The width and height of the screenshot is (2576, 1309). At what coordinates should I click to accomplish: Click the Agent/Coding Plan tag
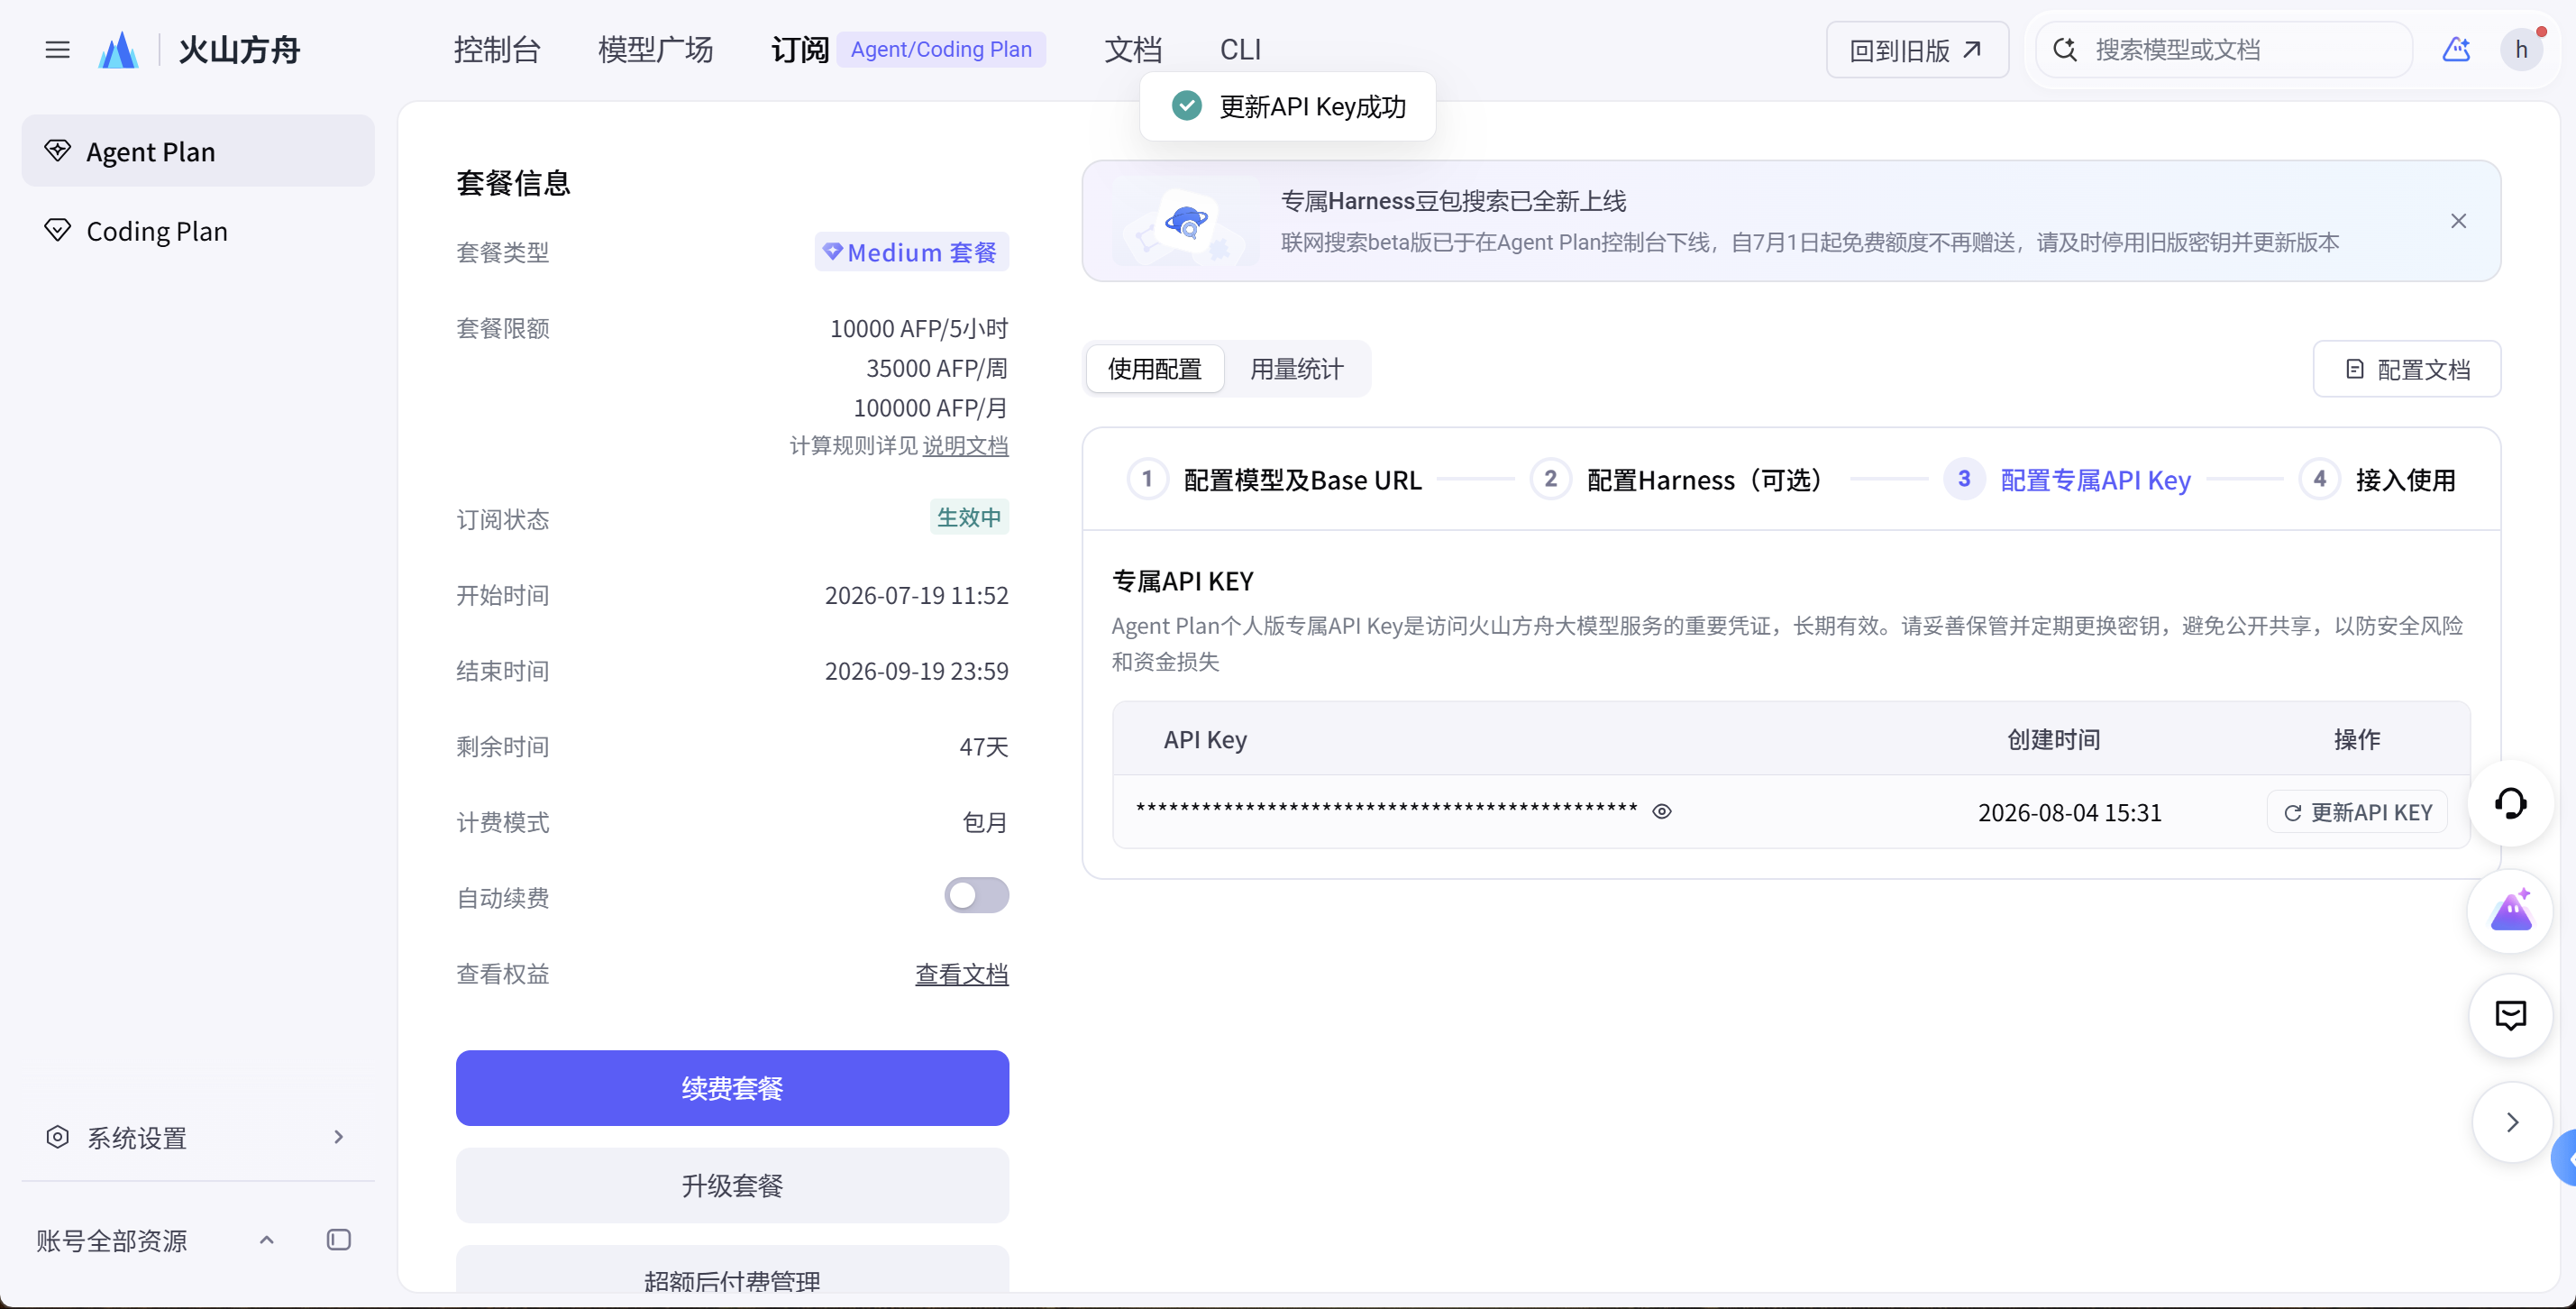[x=941, y=49]
